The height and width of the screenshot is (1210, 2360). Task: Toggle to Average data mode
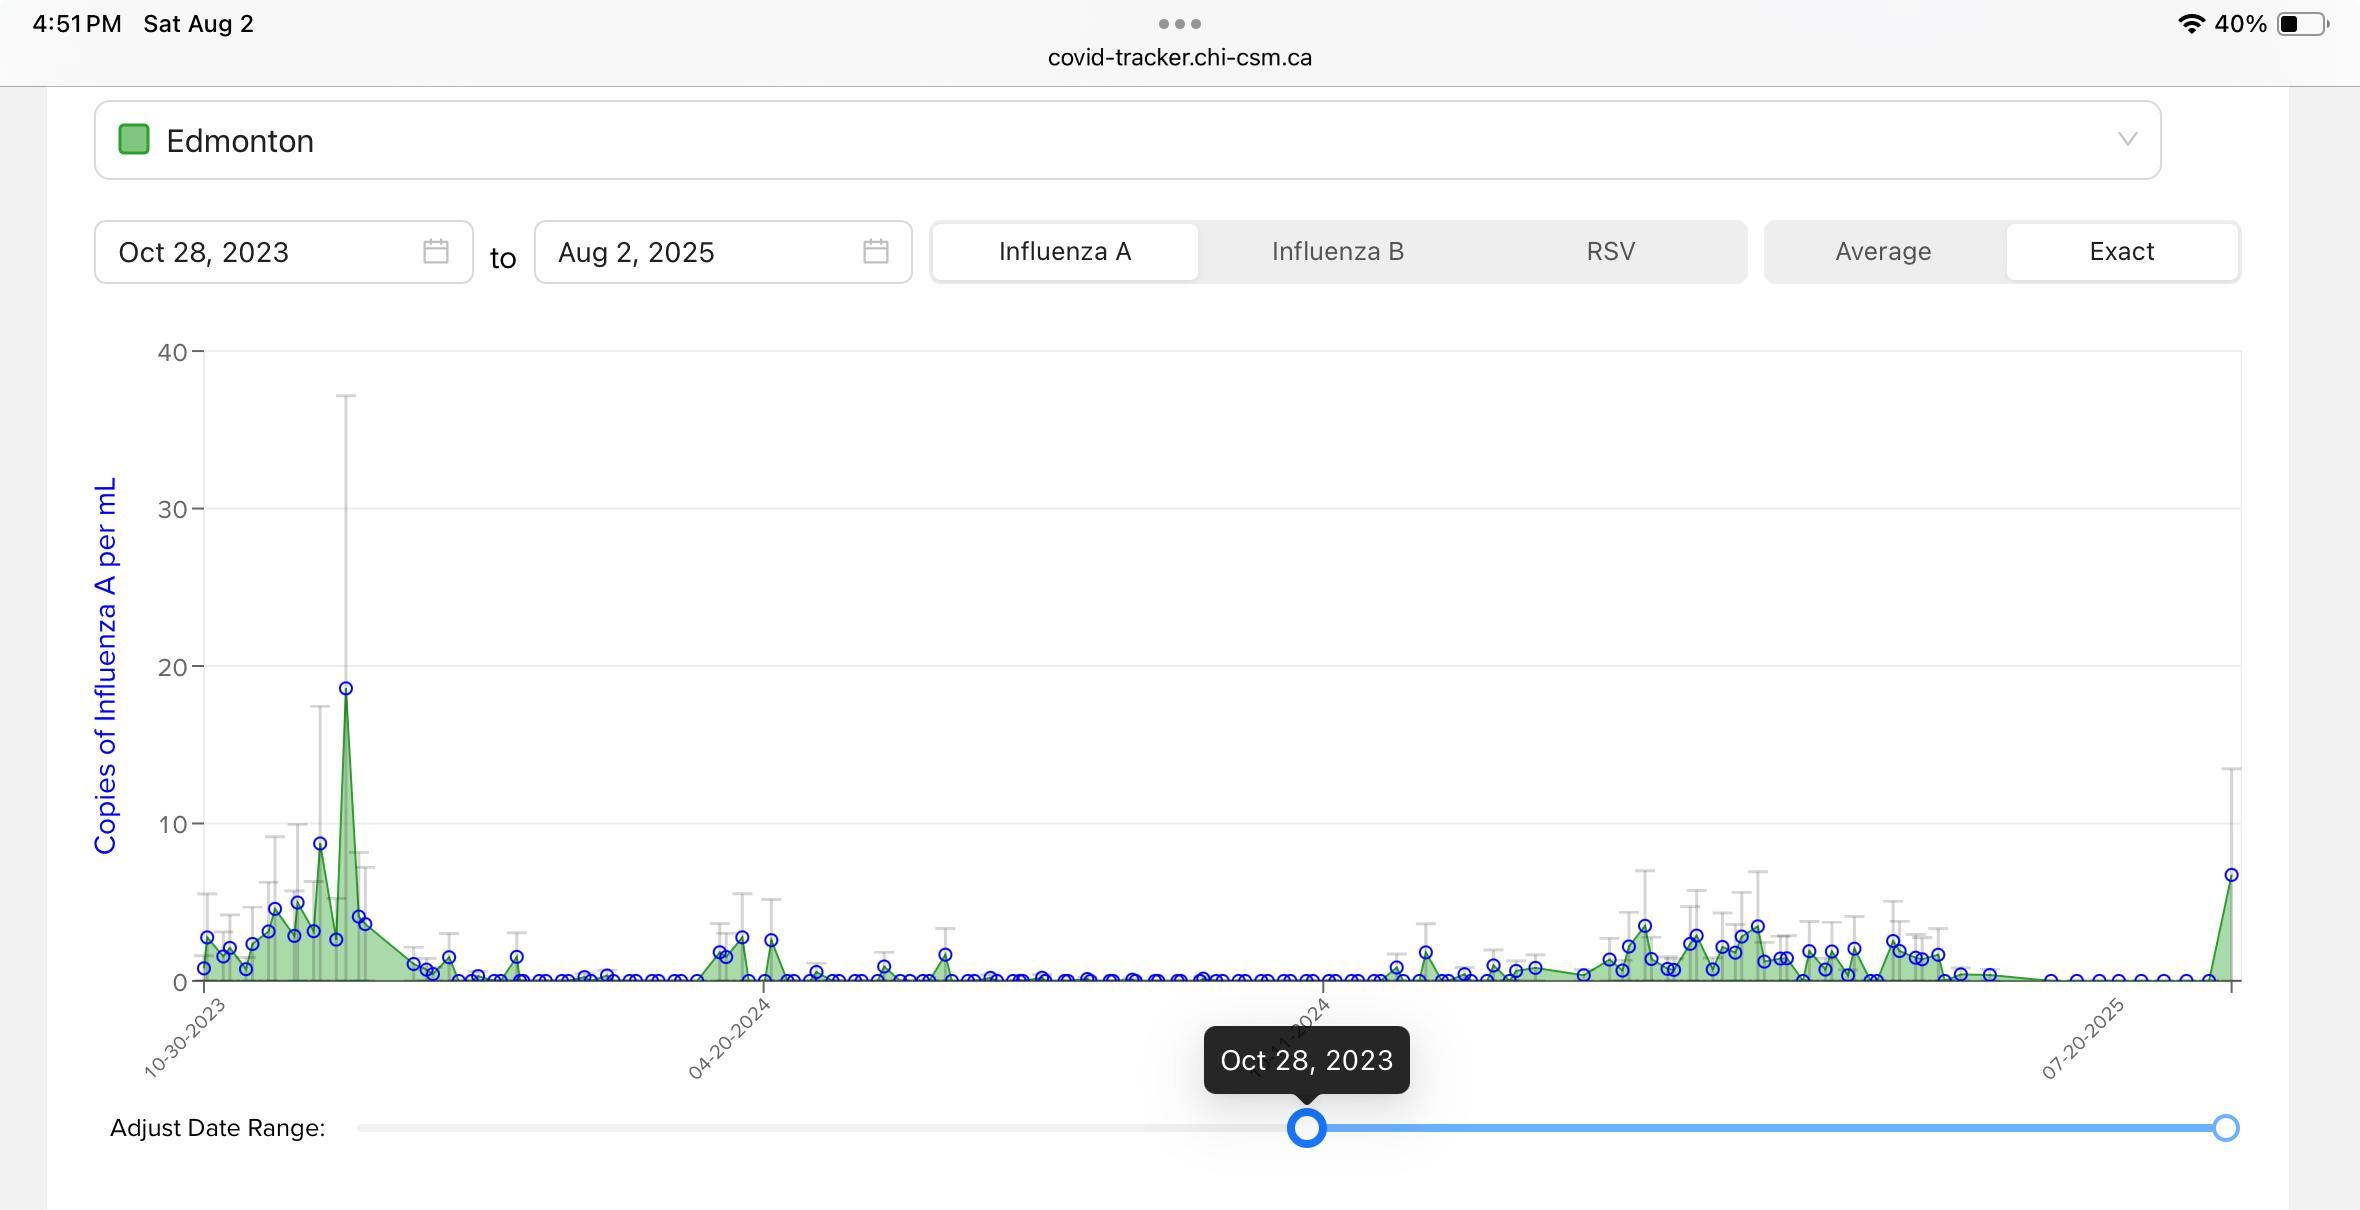pyautogui.click(x=1883, y=252)
